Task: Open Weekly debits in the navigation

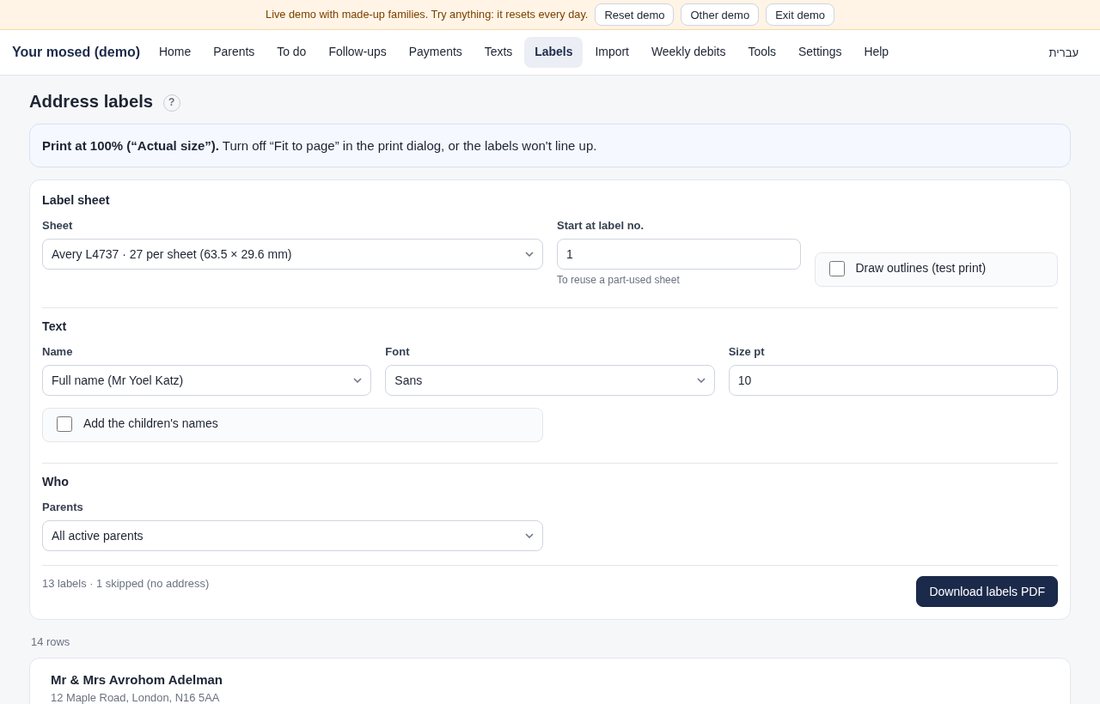Action: point(688,52)
